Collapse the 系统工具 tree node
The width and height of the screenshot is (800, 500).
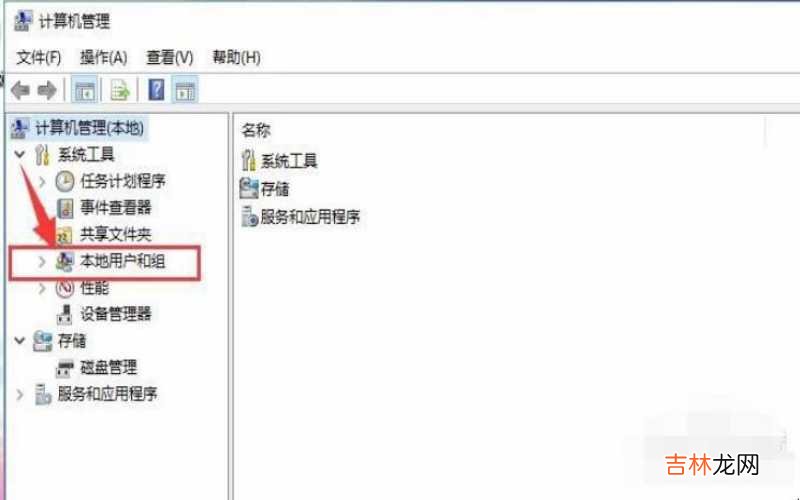(x=20, y=154)
